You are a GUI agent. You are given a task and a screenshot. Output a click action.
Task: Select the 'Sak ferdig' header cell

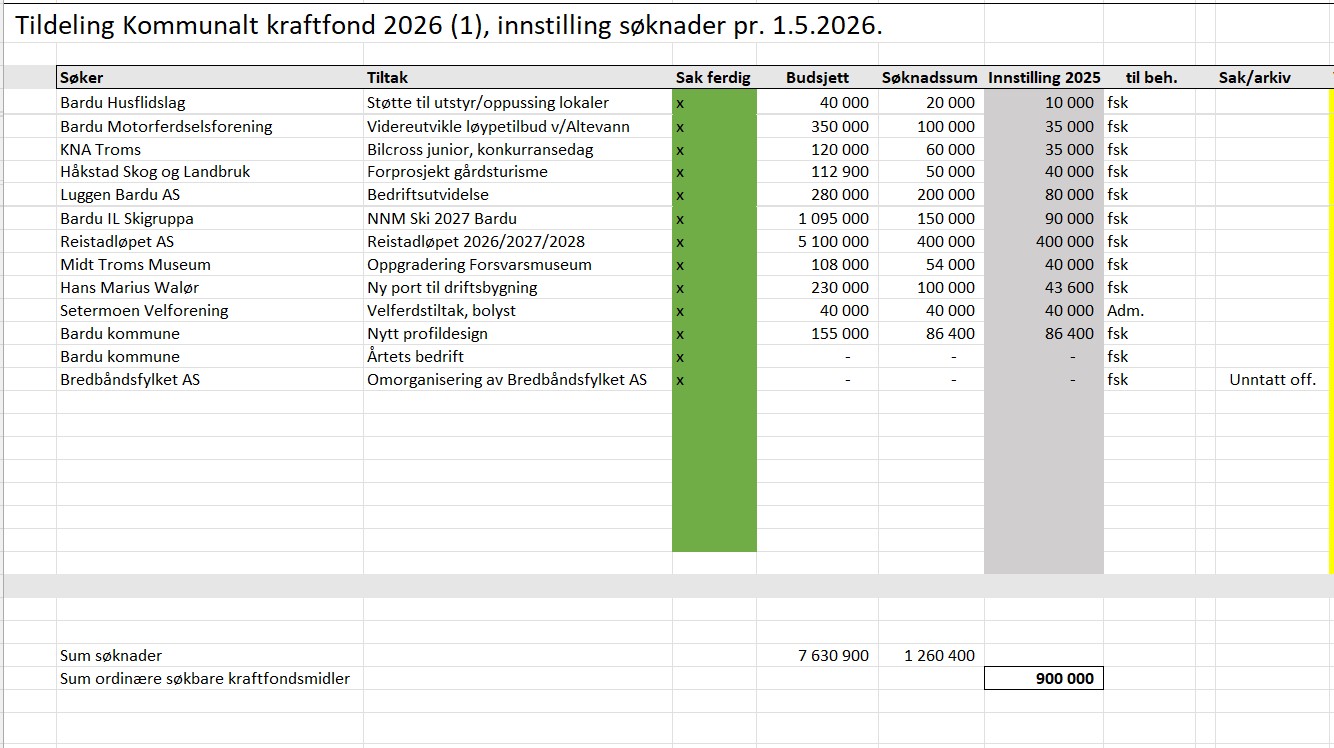point(714,78)
